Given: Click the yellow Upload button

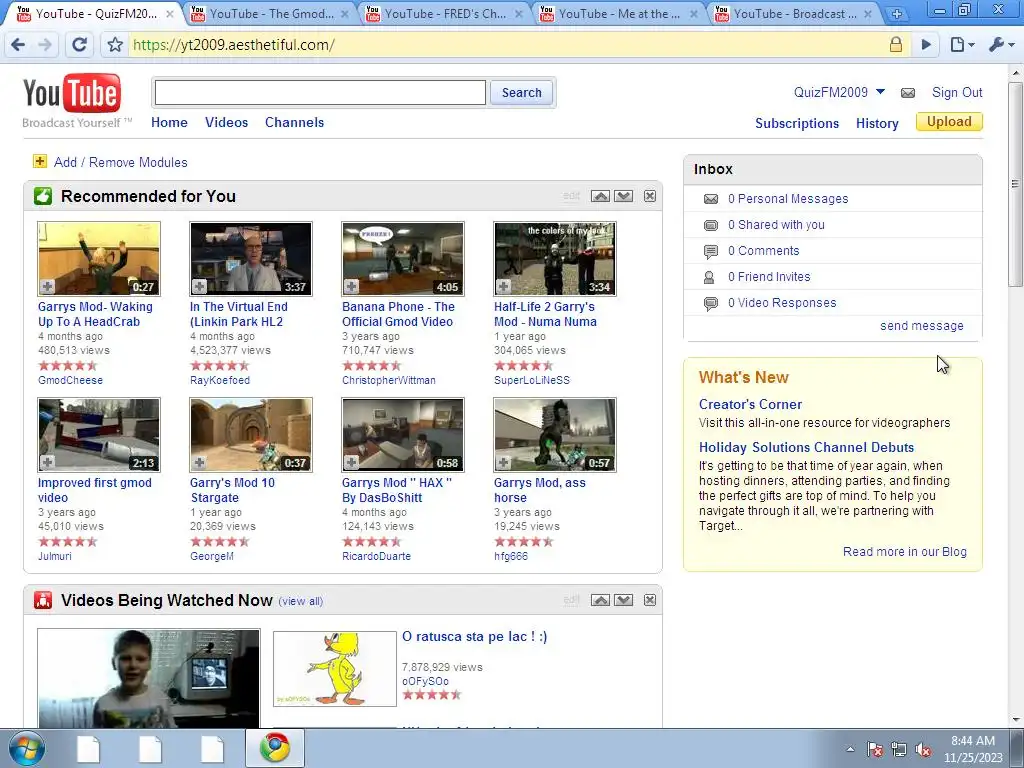Looking at the screenshot, I should pos(949,122).
